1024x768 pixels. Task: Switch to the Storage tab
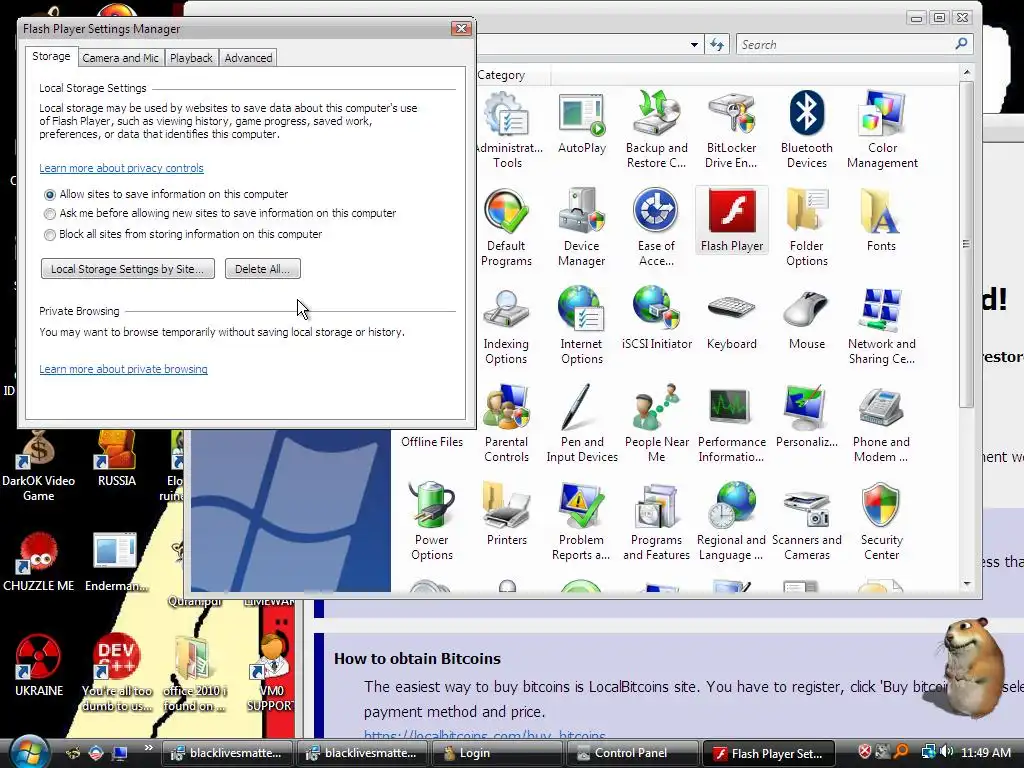51,56
